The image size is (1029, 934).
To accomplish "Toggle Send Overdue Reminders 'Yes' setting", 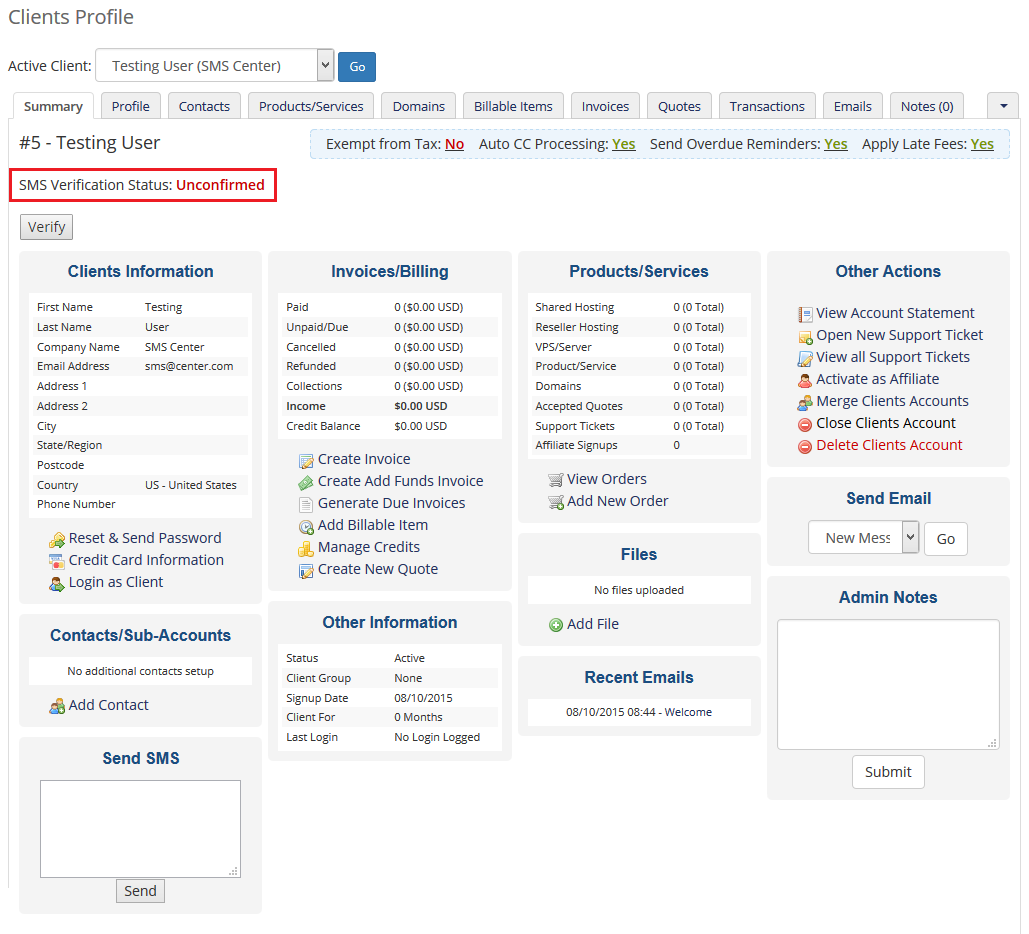I will pyautogui.click(x=835, y=144).
